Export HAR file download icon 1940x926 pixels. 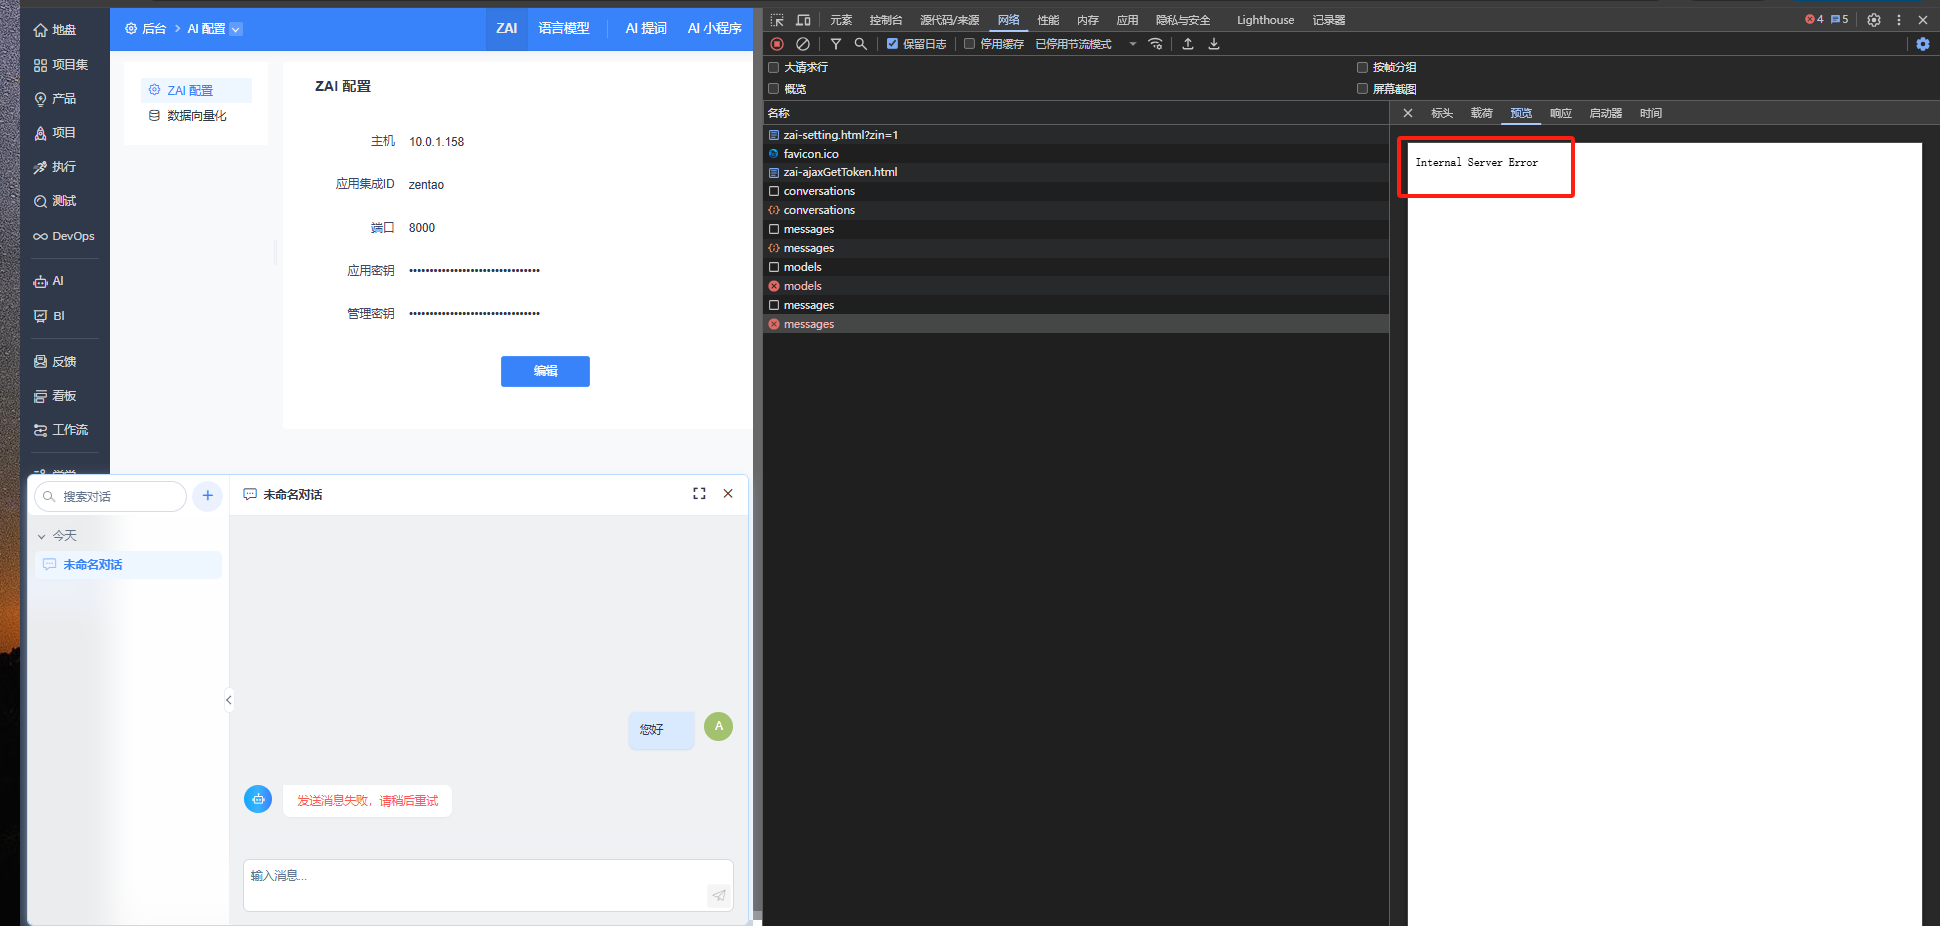point(1214,44)
